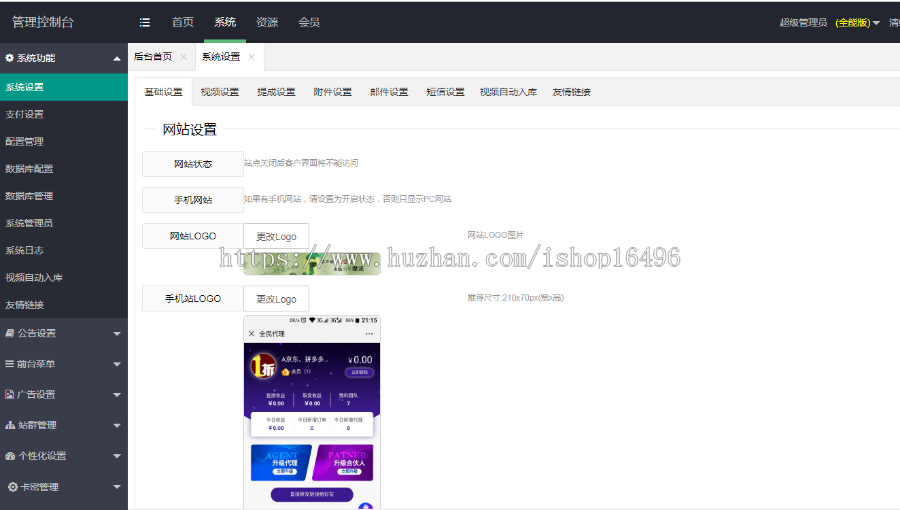The image size is (900, 510).
Task: Open 会员 in the top navigation
Action: coord(309,22)
